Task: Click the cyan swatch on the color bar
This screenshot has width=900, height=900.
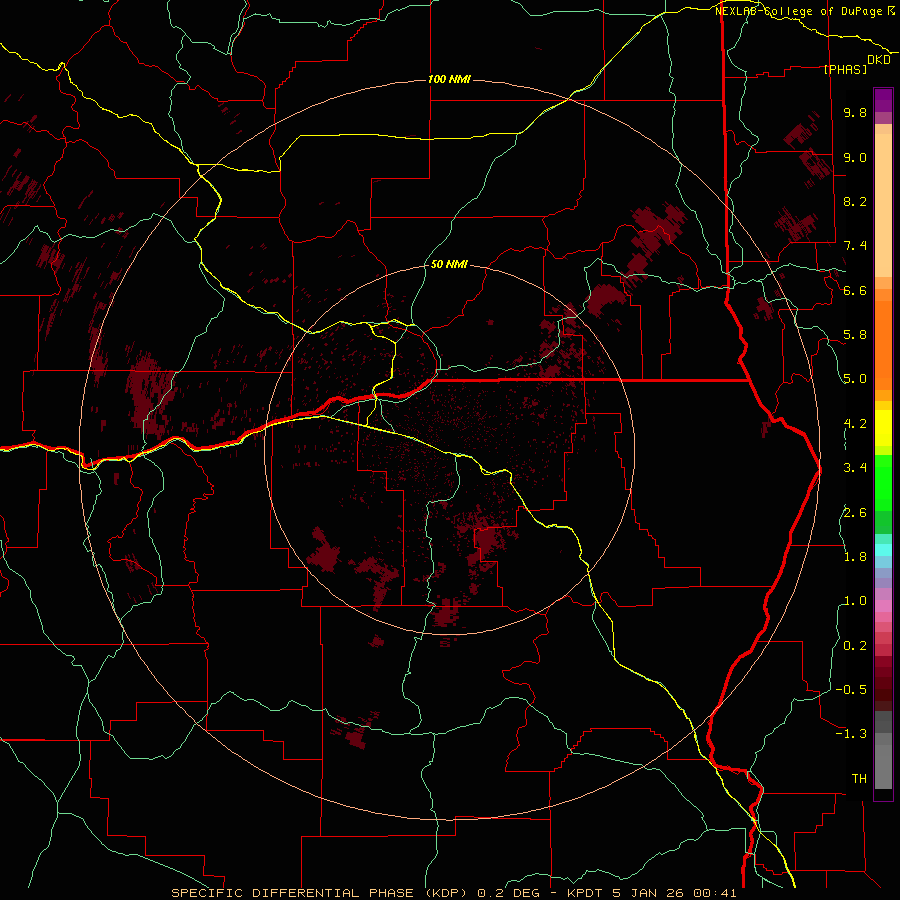Action: tap(883, 550)
